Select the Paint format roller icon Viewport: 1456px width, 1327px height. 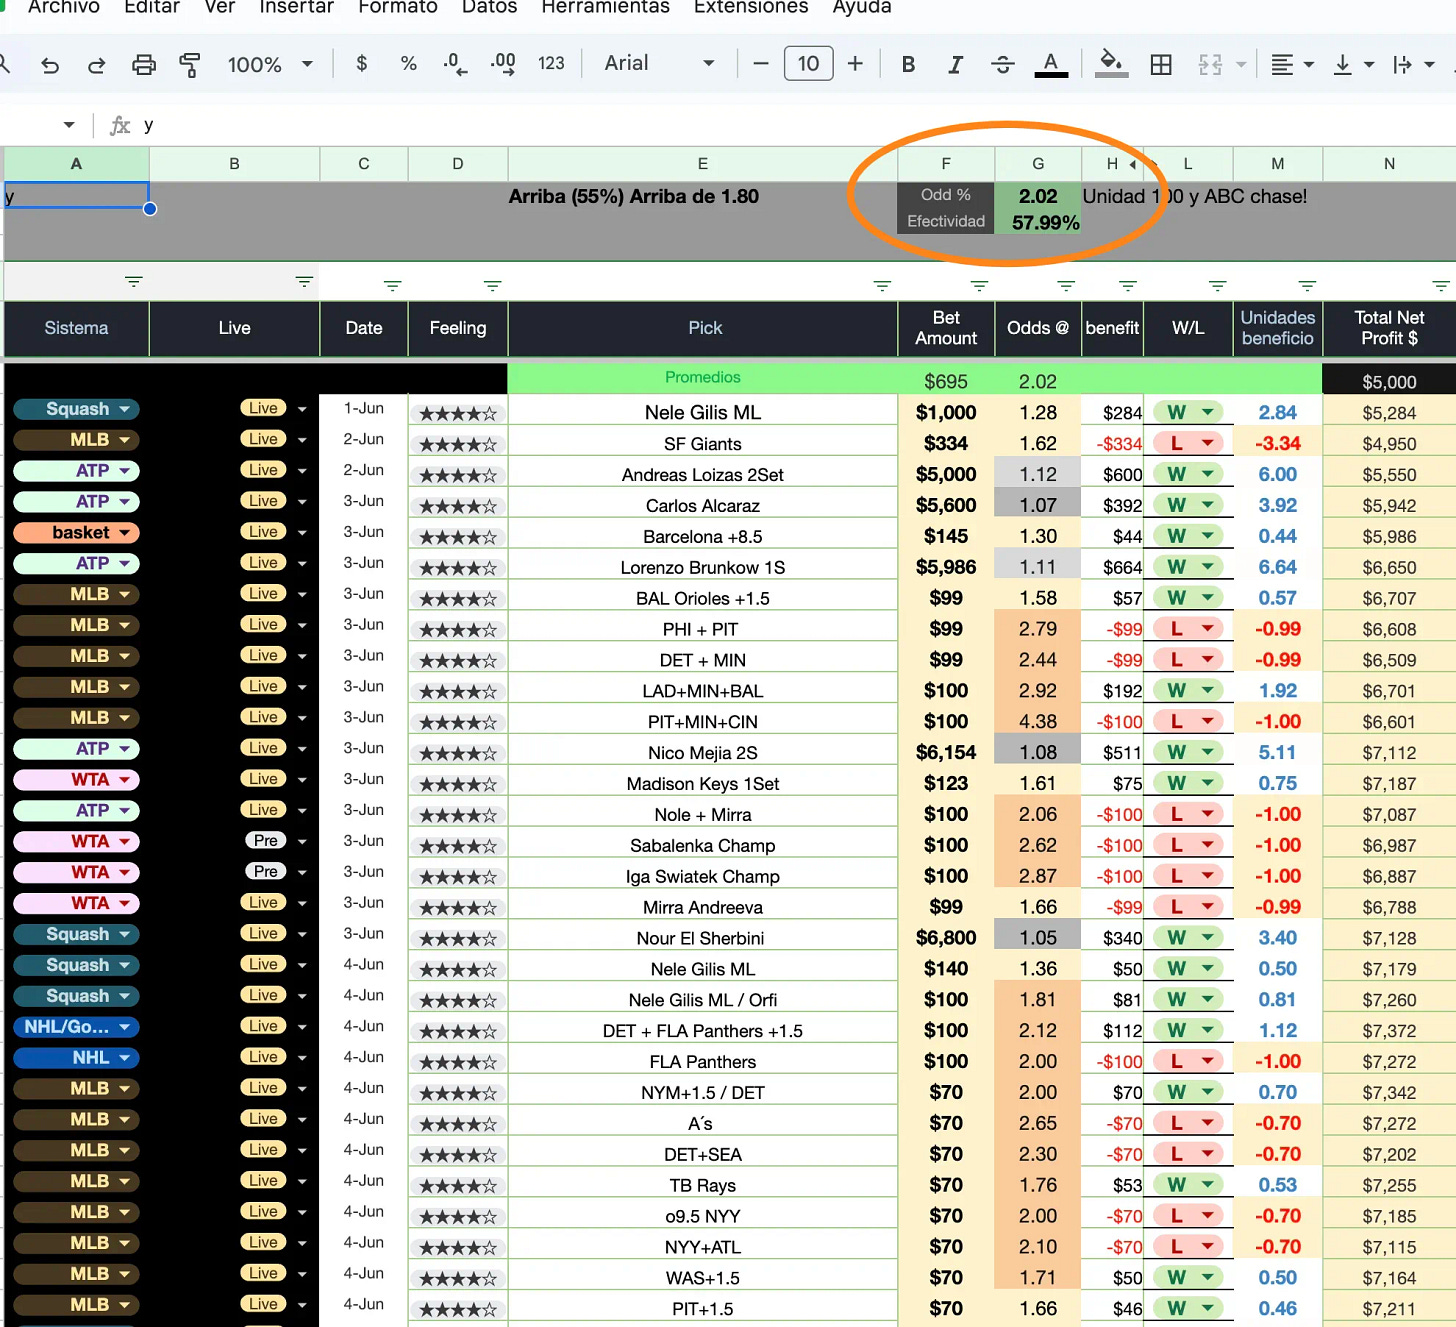pyautogui.click(x=189, y=65)
